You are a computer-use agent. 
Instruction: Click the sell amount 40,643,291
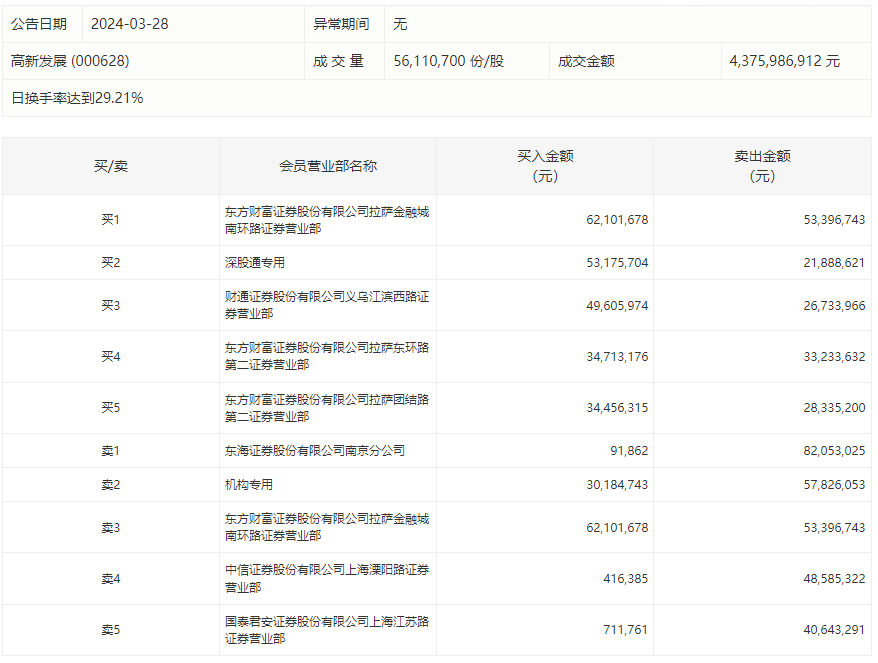[x=834, y=630]
